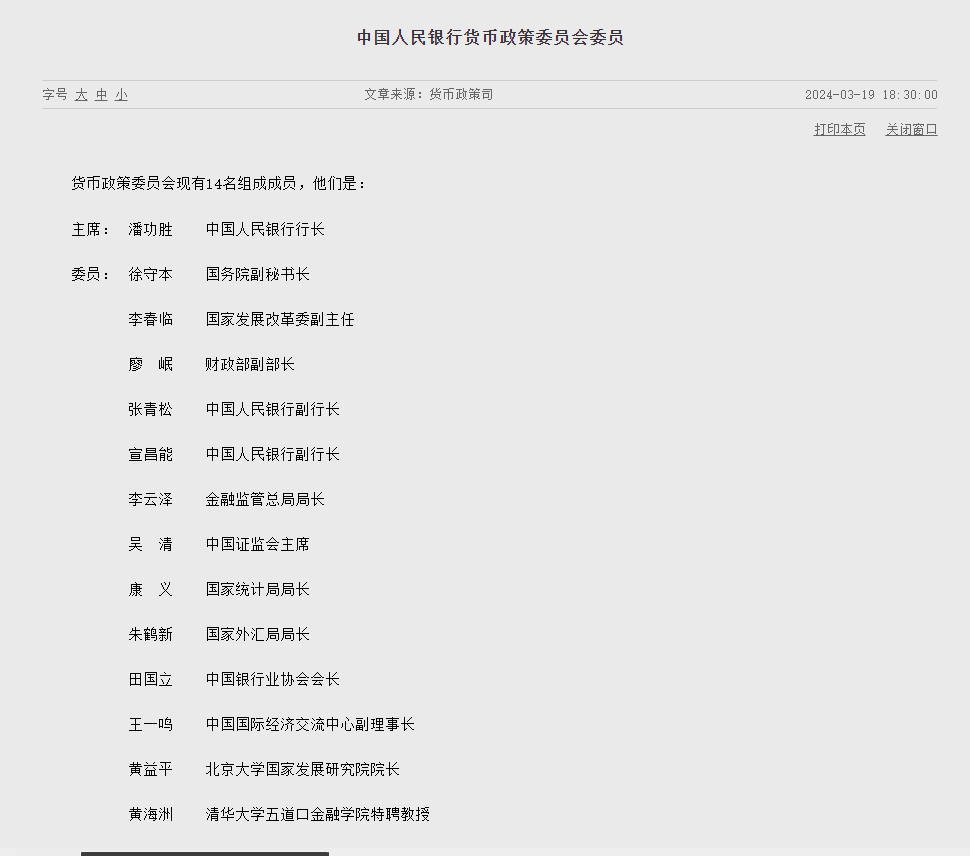
Task: Click the article source 货币政策司
Action: (x=461, y=95)
